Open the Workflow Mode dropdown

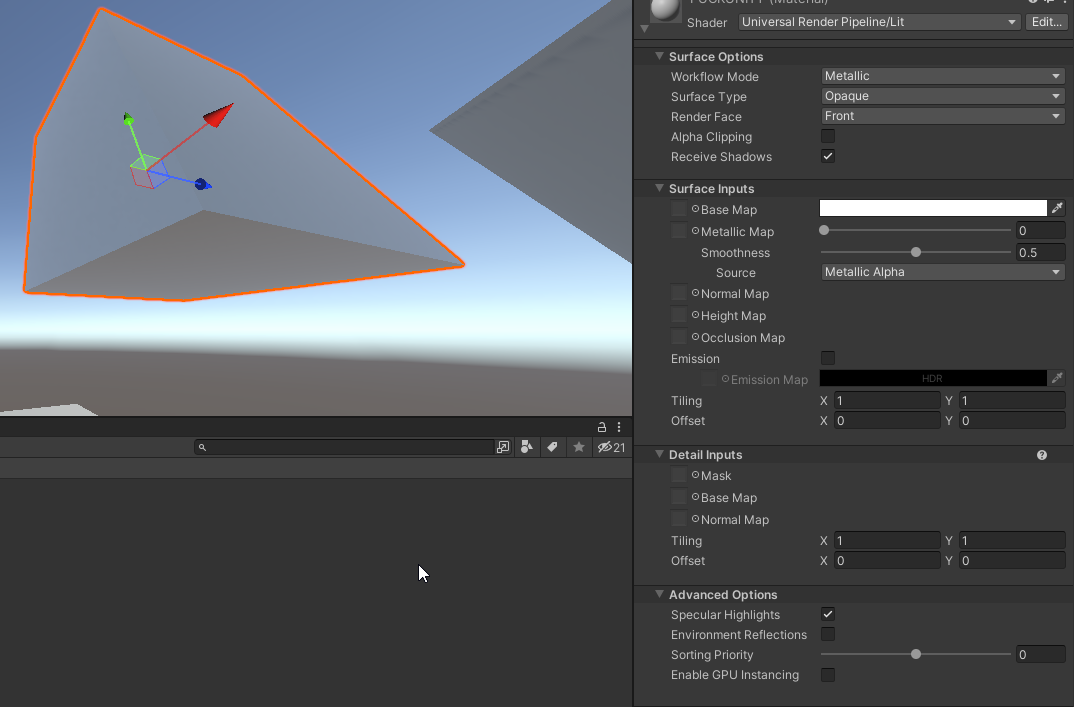[x=940, y=76]
